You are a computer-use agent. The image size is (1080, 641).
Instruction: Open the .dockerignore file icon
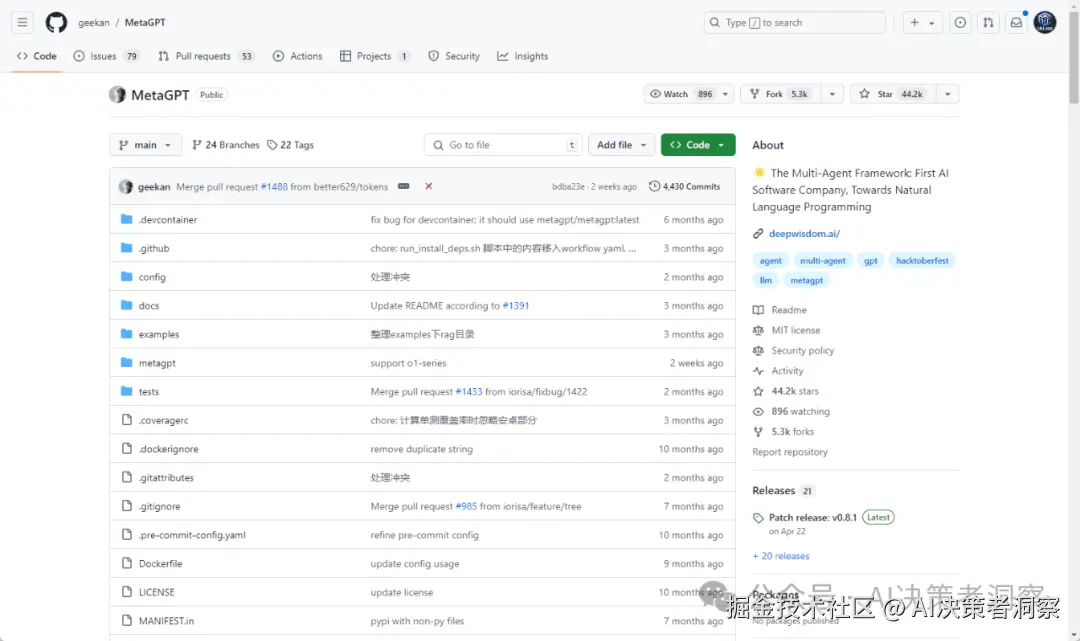[127, 448]
